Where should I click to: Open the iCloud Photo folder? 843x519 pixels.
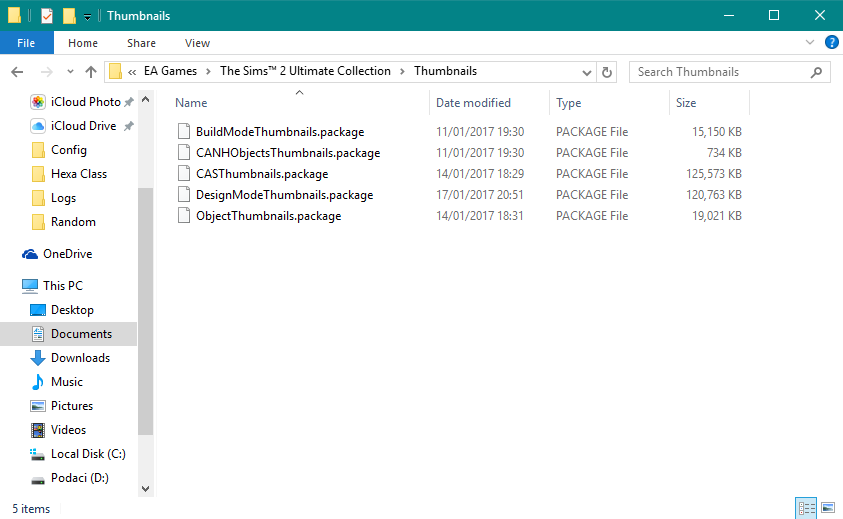[x=85, y=102]
